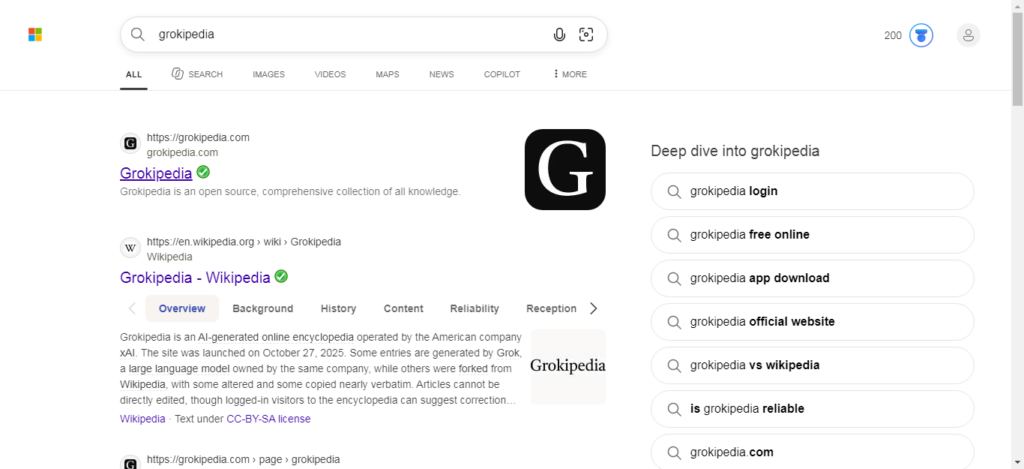Select the Background section tab
1024x469 pixels.
tap(263, 308)
